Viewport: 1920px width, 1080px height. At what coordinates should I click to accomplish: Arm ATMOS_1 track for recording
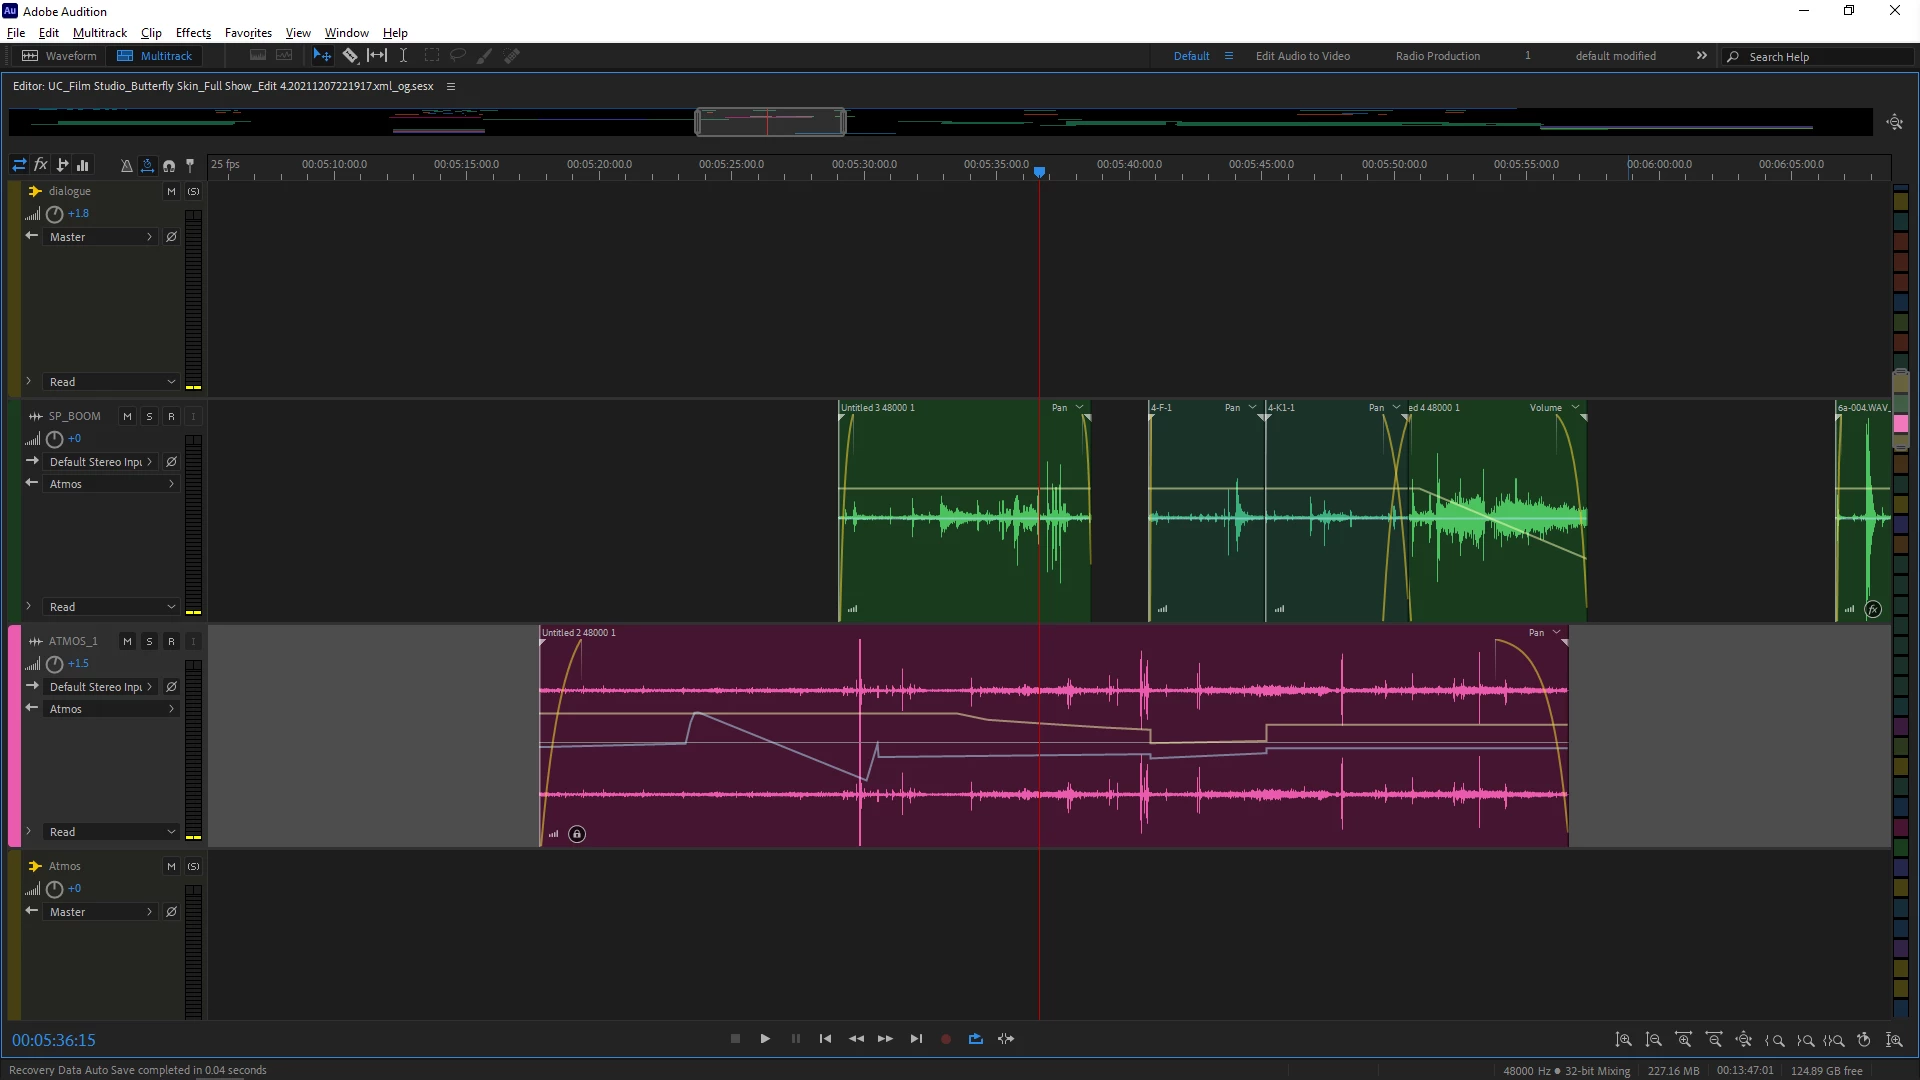tap(171, 641)
